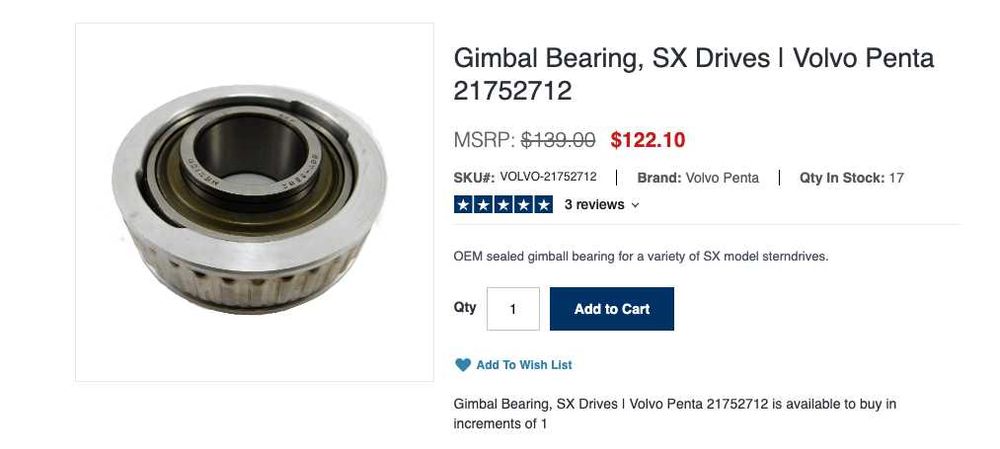Select the VOLVO-21752712 SKU text
This screenshot has height=449, width=1000.
coord(548,177)
